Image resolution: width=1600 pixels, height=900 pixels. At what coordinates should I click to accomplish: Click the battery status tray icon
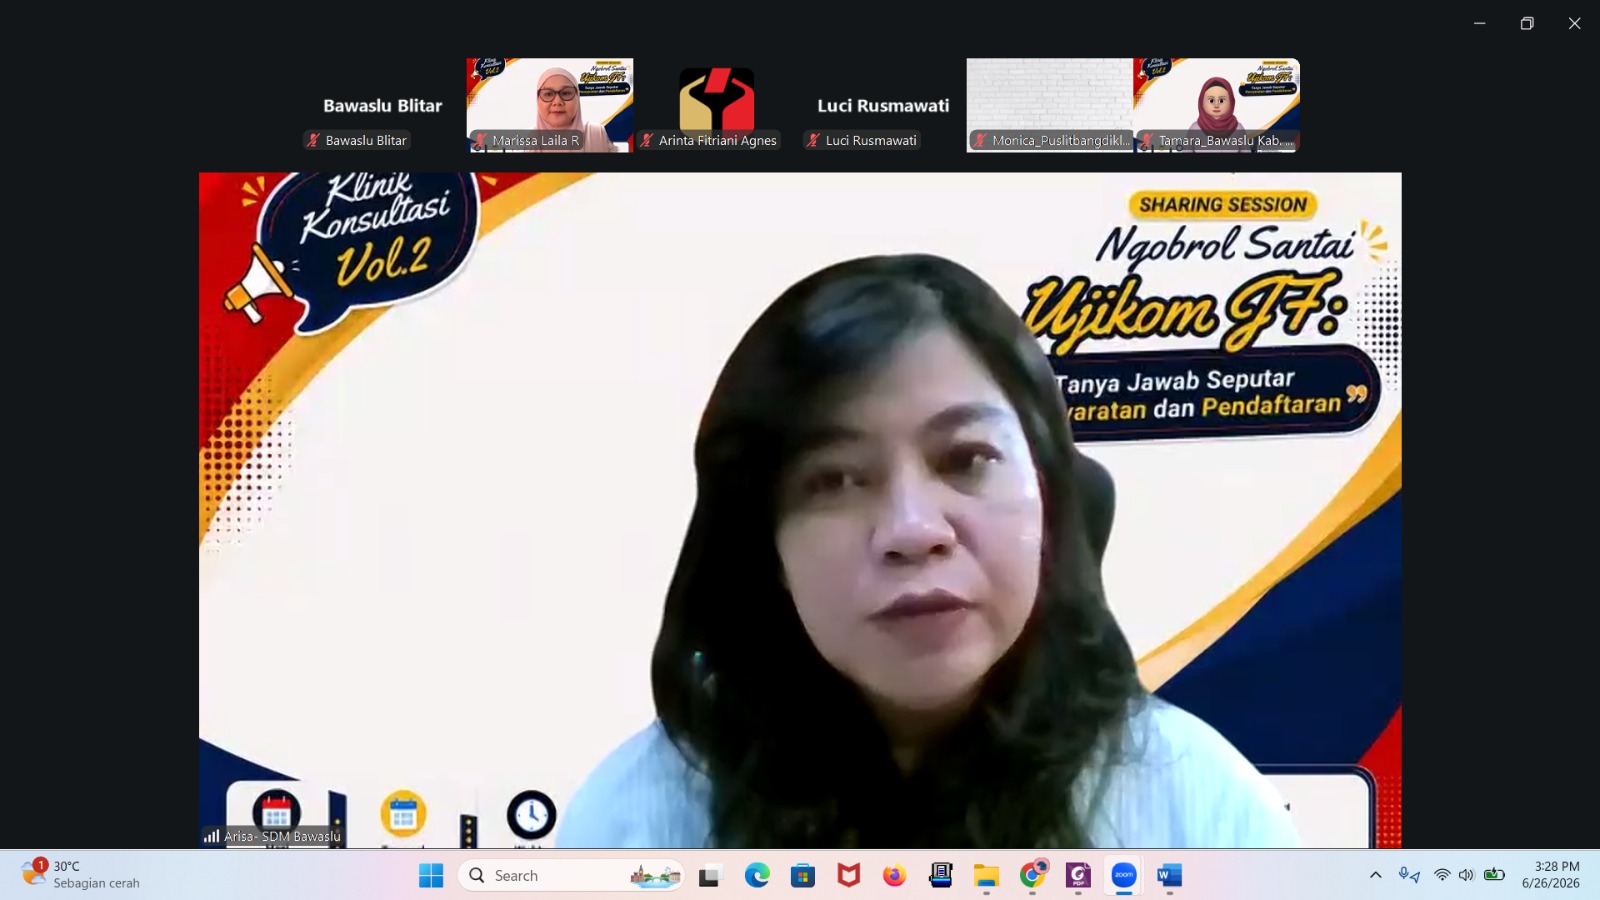(x=1494, y=875)
